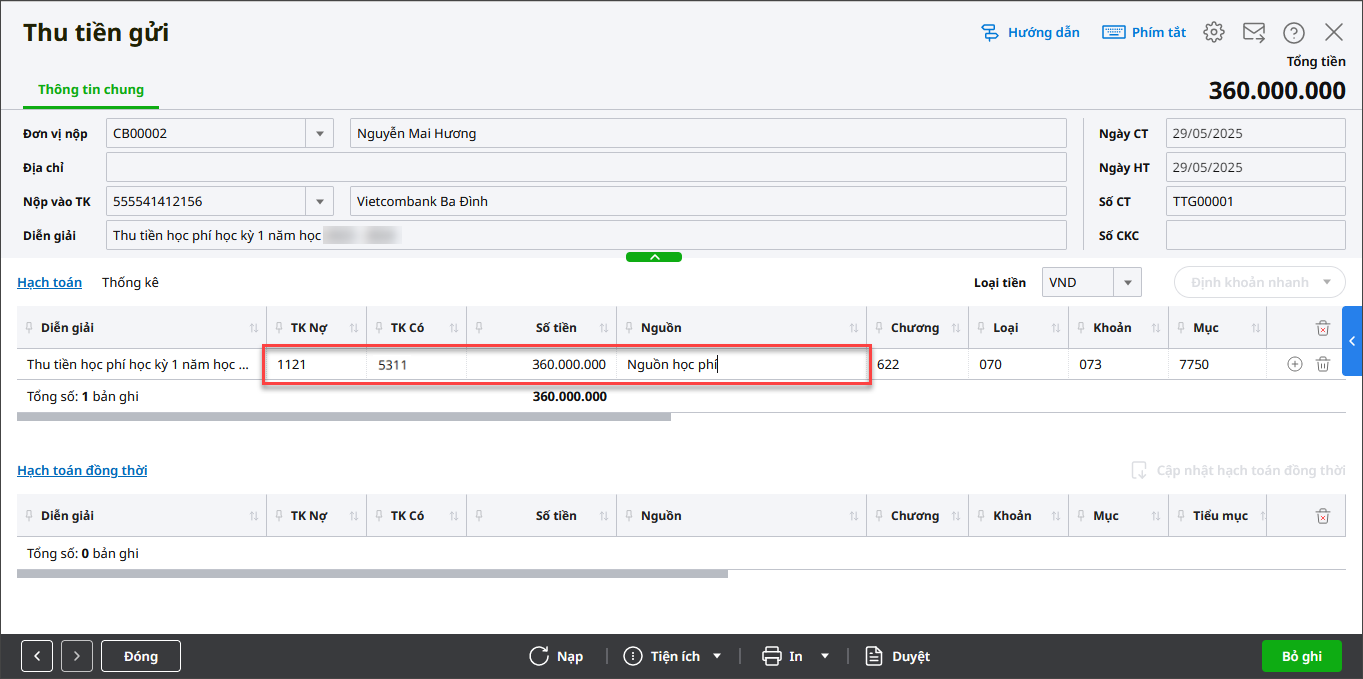Click the Hạch toán table horizontal scrollbar
The image size is (1363, 679).
click(344, 416)
